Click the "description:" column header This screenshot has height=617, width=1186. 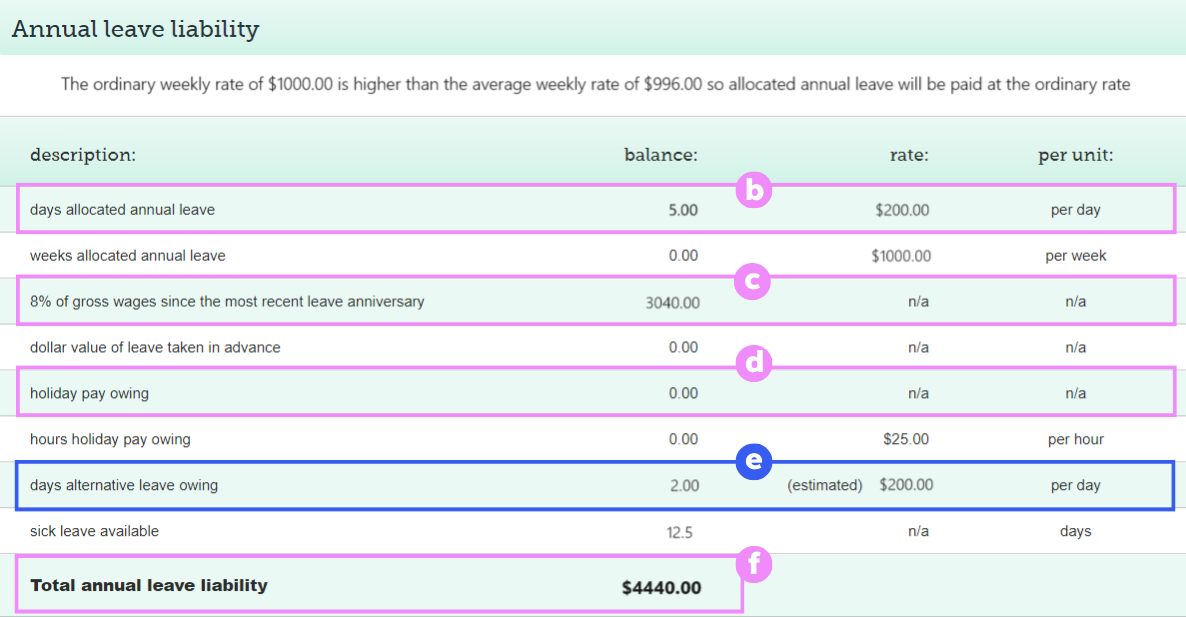(x=83, y=155)
